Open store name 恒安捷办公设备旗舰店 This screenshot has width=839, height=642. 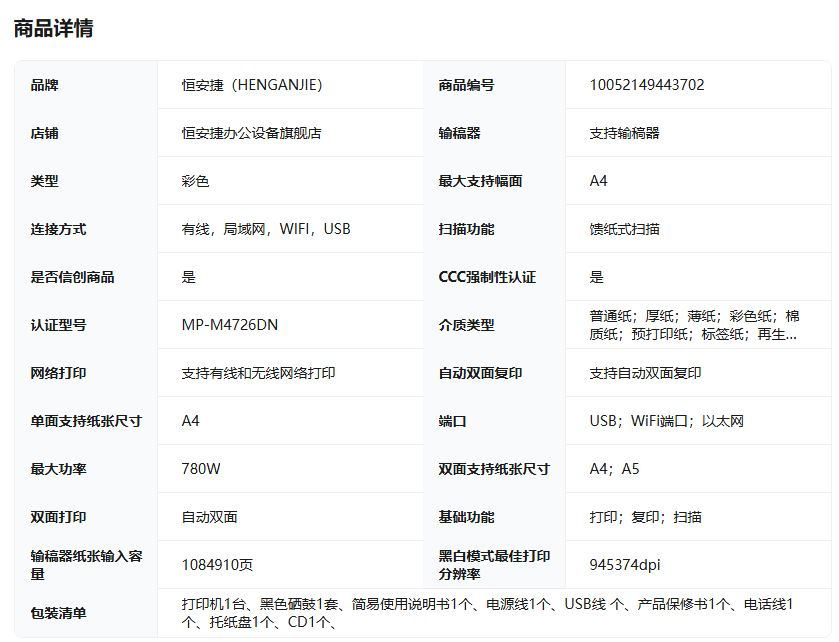[251, 133]
